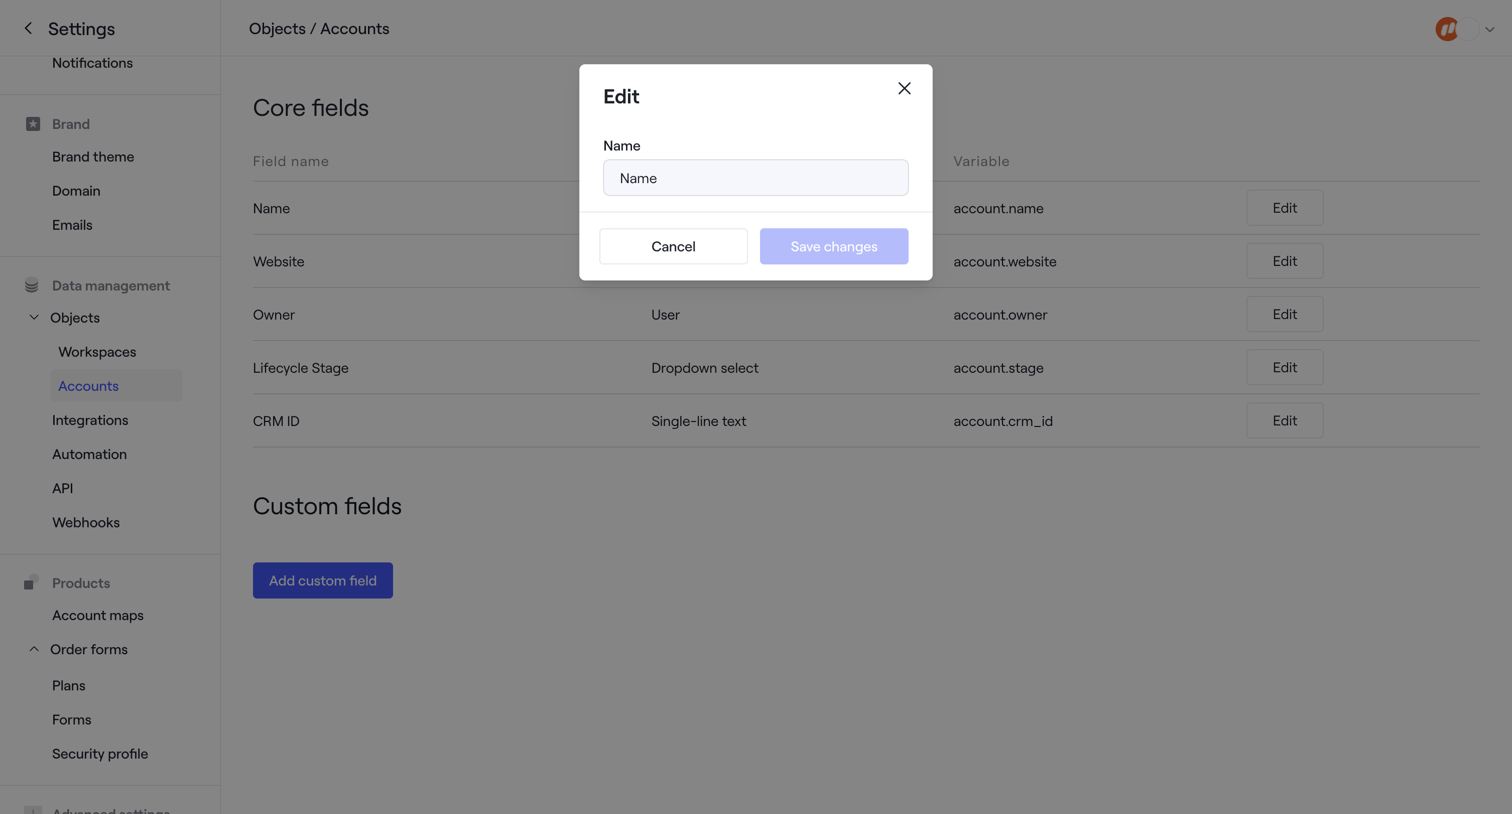Edit the Website field row

click(1285, 261)
